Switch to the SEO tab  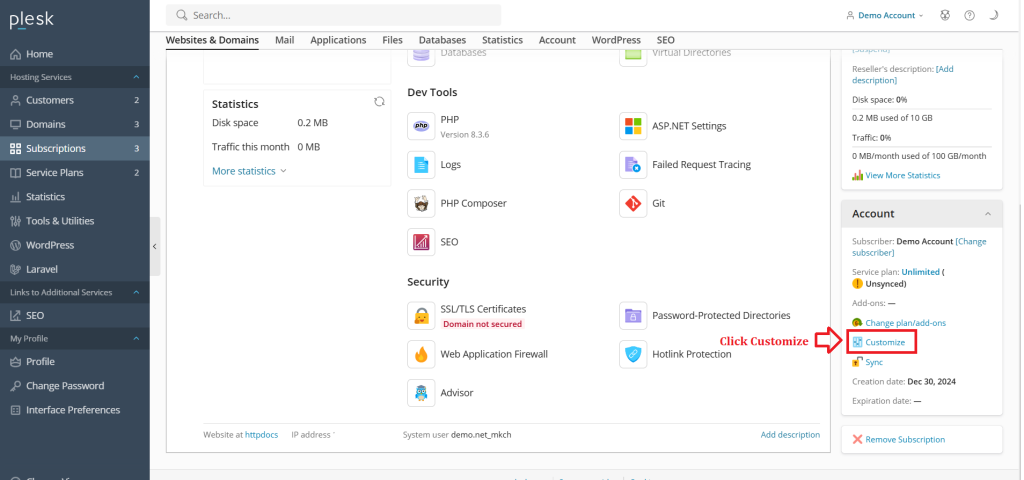click(665, 40)
